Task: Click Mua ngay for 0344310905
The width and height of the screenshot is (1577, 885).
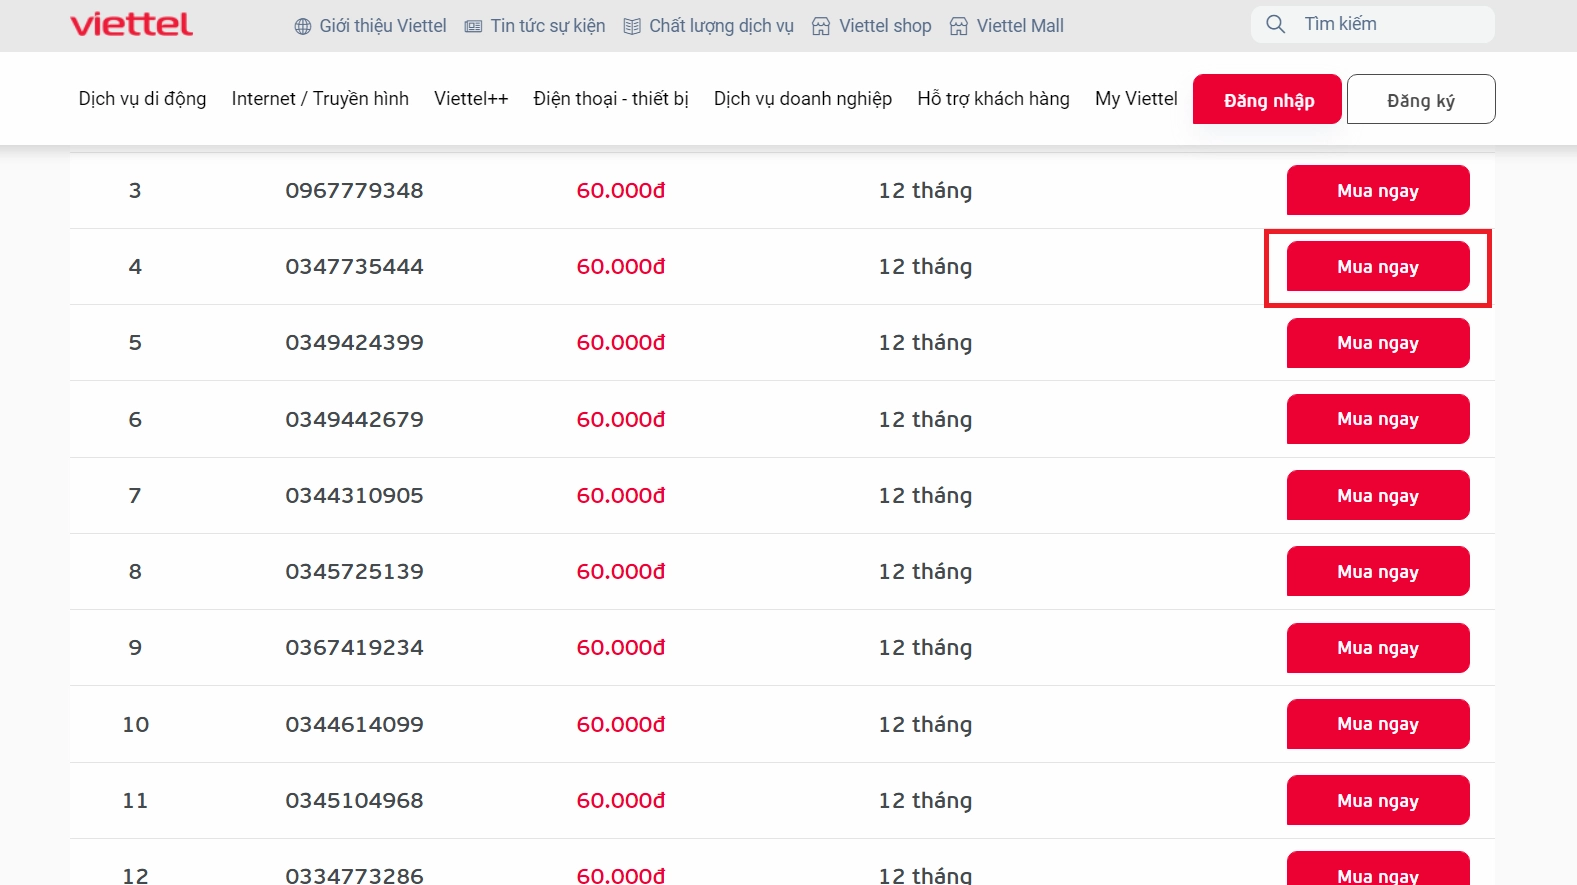Action: pyautogui.click(x=1378, y=495)
